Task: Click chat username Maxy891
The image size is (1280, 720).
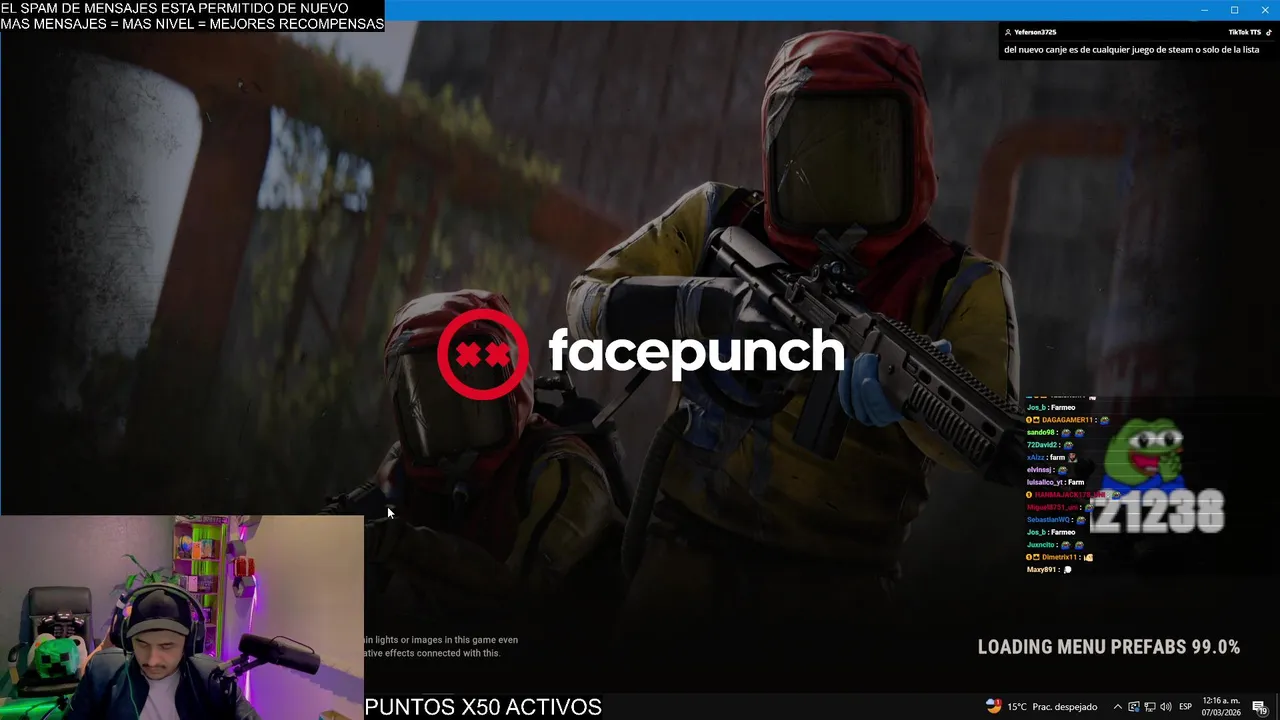Action: [1041, 570]
